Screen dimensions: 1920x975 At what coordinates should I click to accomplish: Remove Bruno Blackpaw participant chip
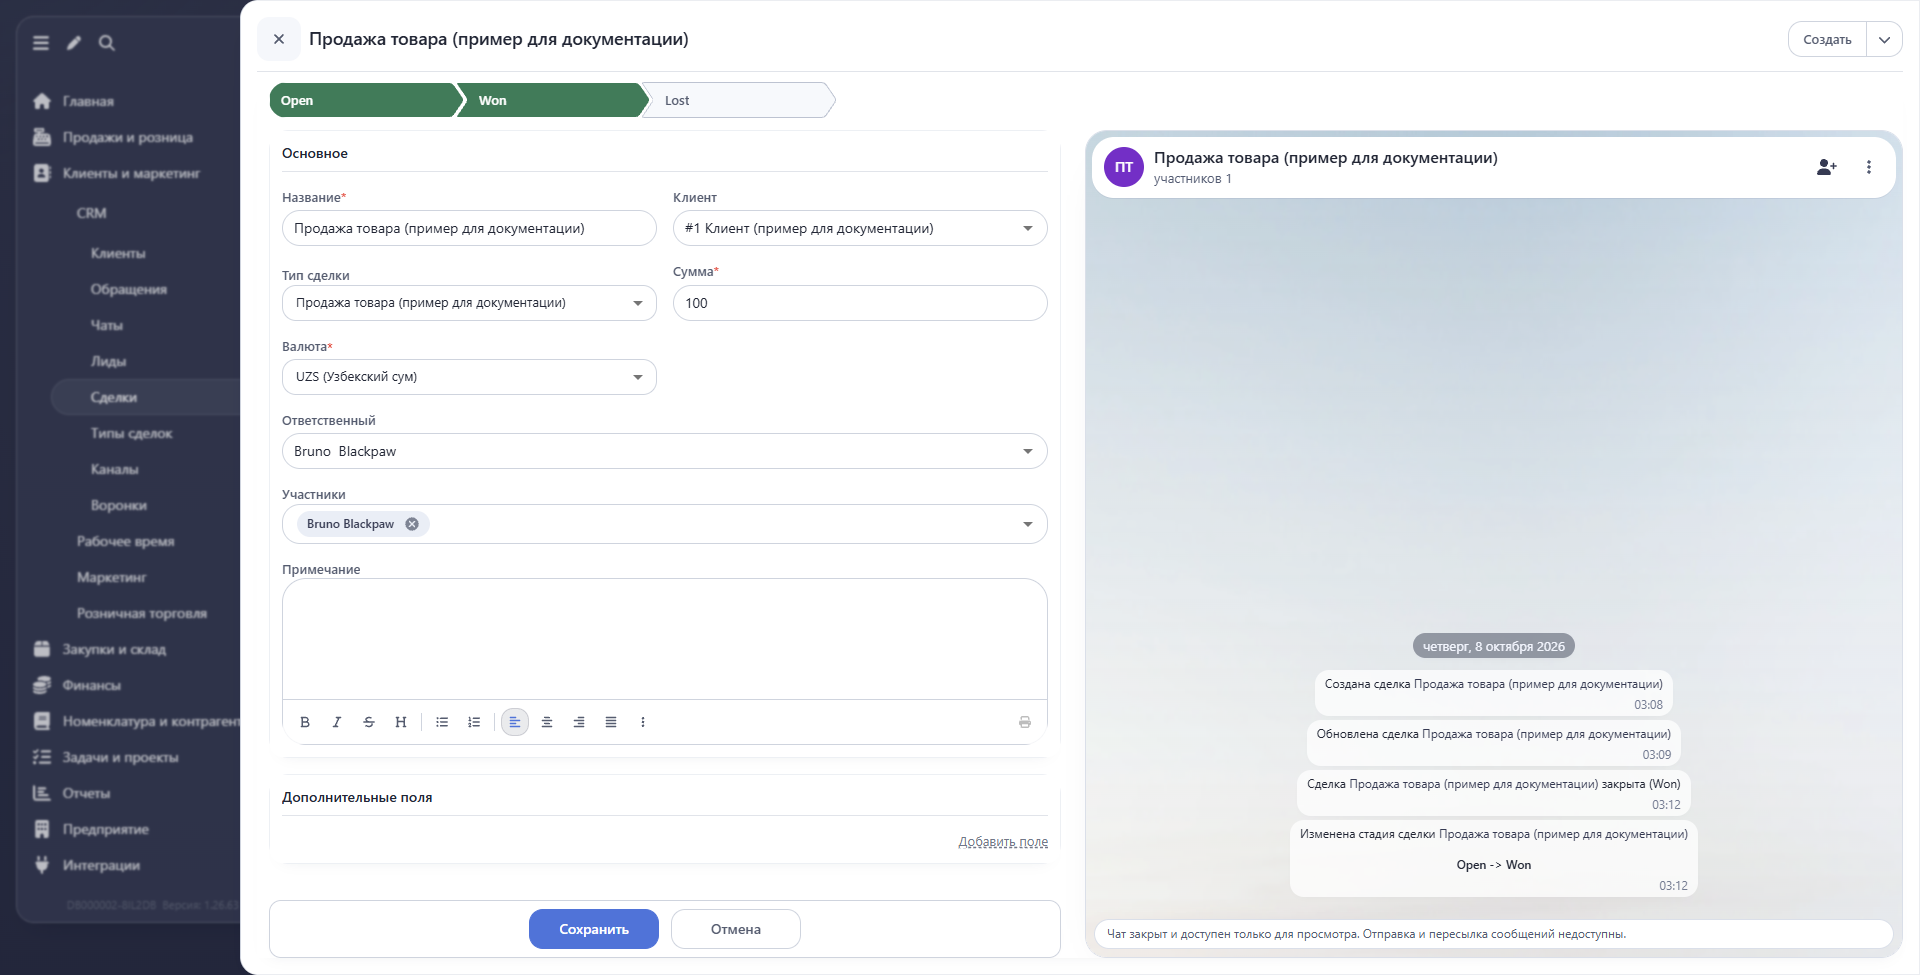[412, 524]
